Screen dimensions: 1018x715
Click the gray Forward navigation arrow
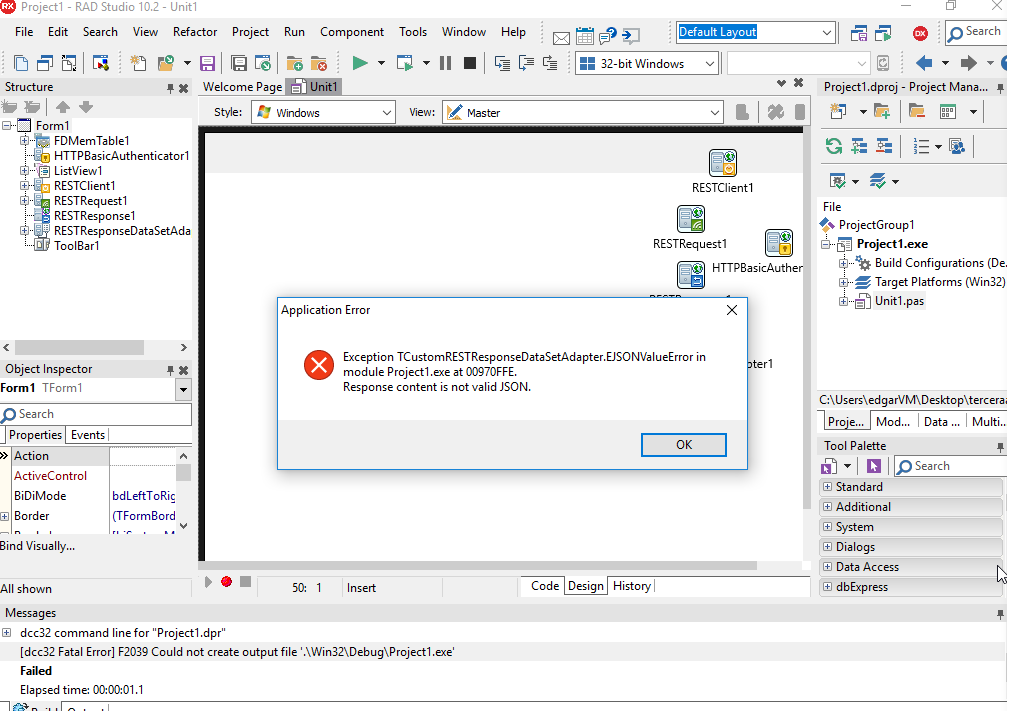(969, 63)
